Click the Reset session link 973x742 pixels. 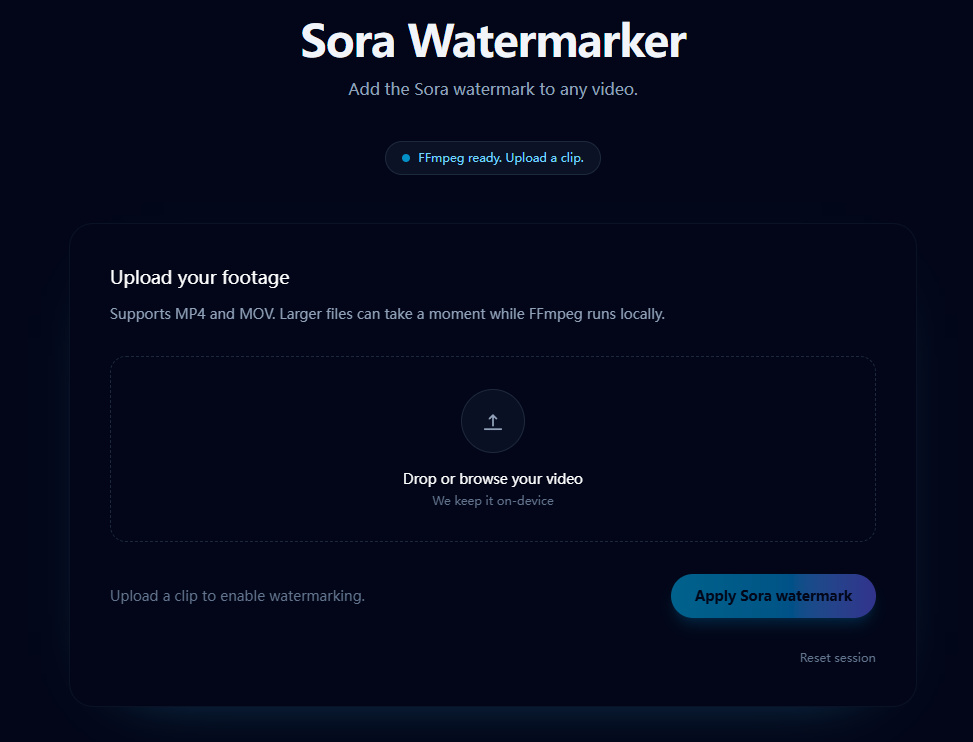(837, 658)
